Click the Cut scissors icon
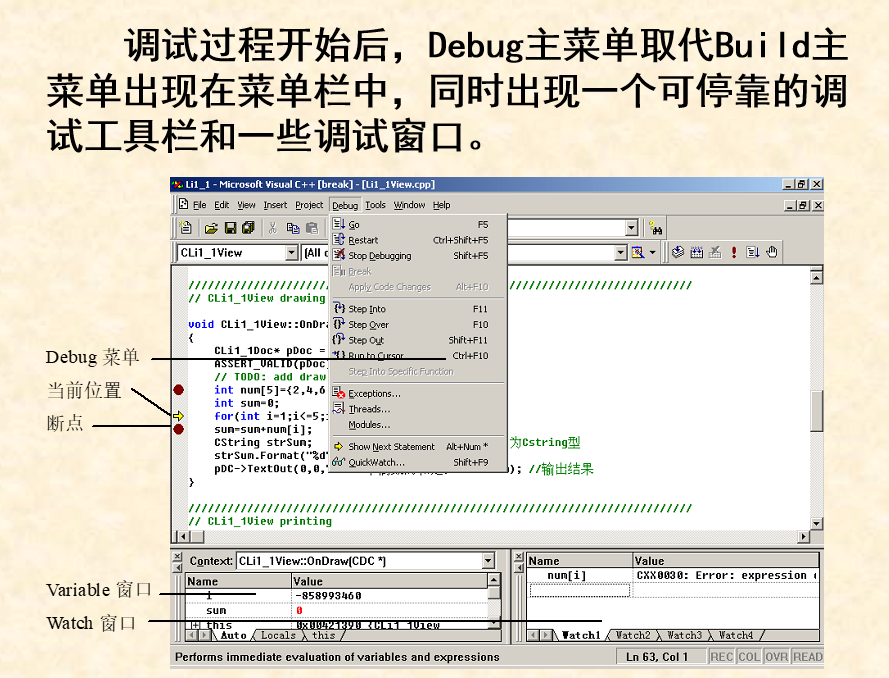Screen dimensions: 889x678 pyautogui.click(x=273, y=228)
